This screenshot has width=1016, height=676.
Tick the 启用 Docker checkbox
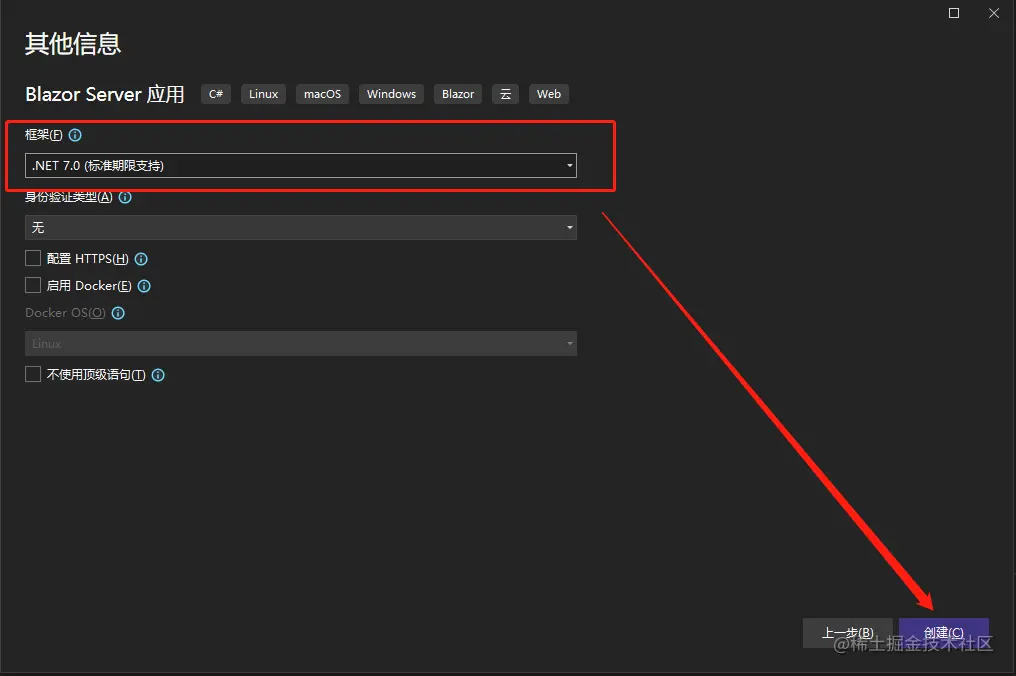coord(33,285)
